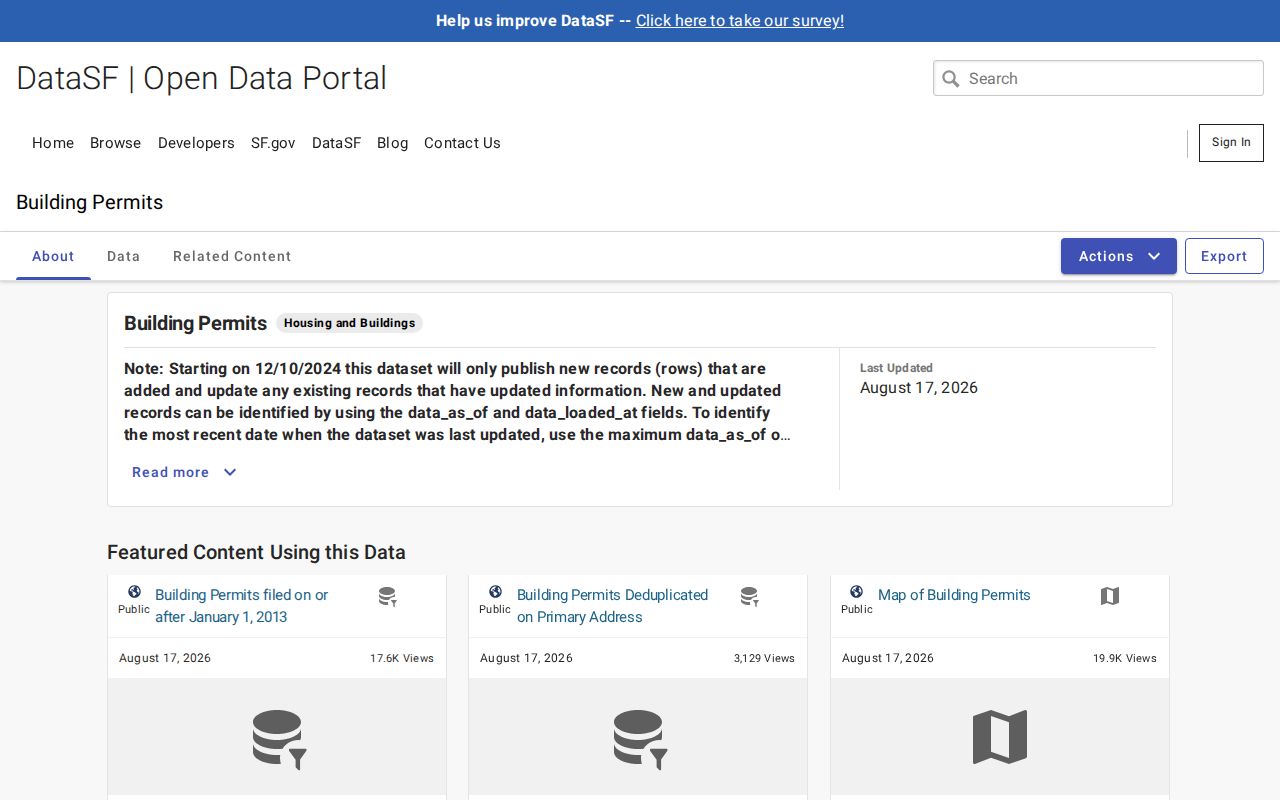Click Featured Content Using this Data heading
Image resolution: width=1280 pixels, height=800 pixels.
pos(256,552)
